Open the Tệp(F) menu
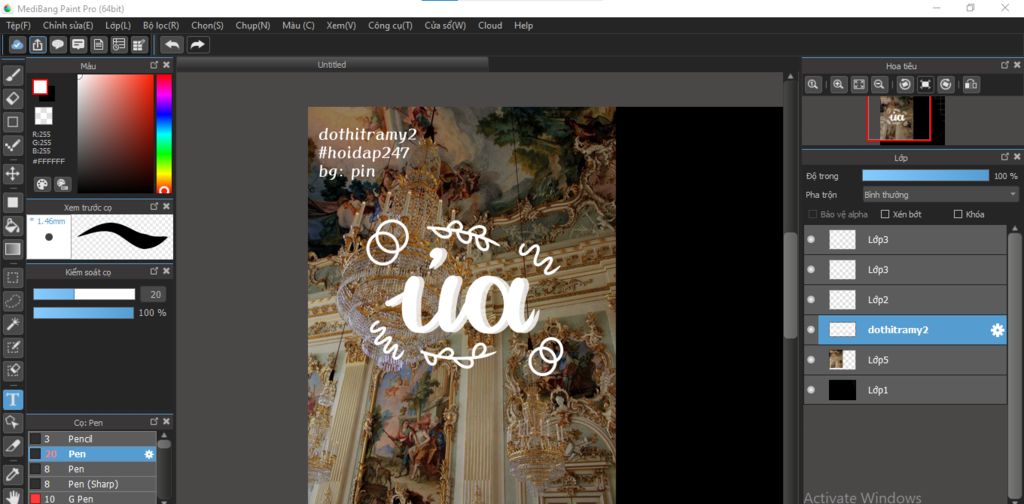The image size is (1024, 504). click(18, 25)
